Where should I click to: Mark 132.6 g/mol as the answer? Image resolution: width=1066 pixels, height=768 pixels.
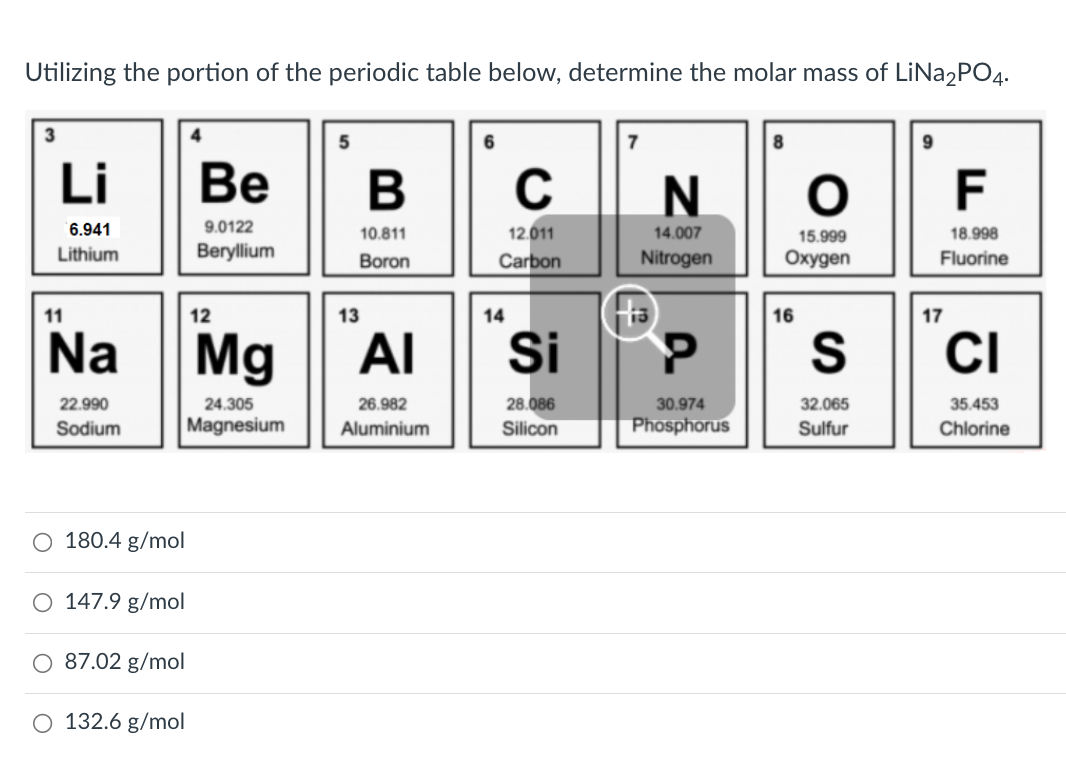[x=44, y=722]
